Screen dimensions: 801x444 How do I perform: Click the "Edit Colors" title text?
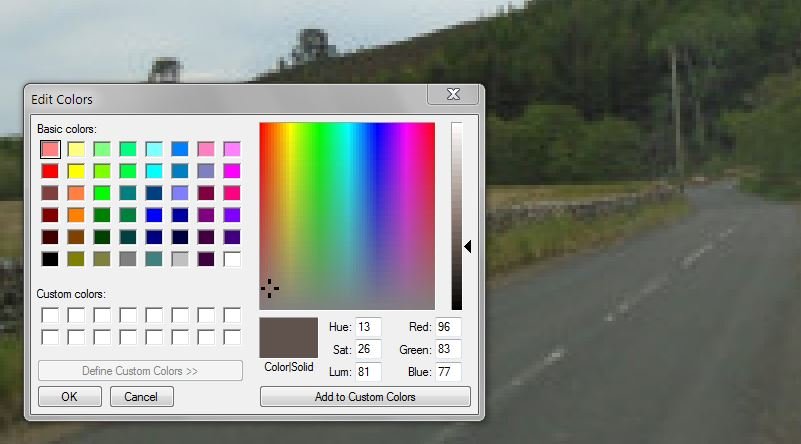click(62, 99)
